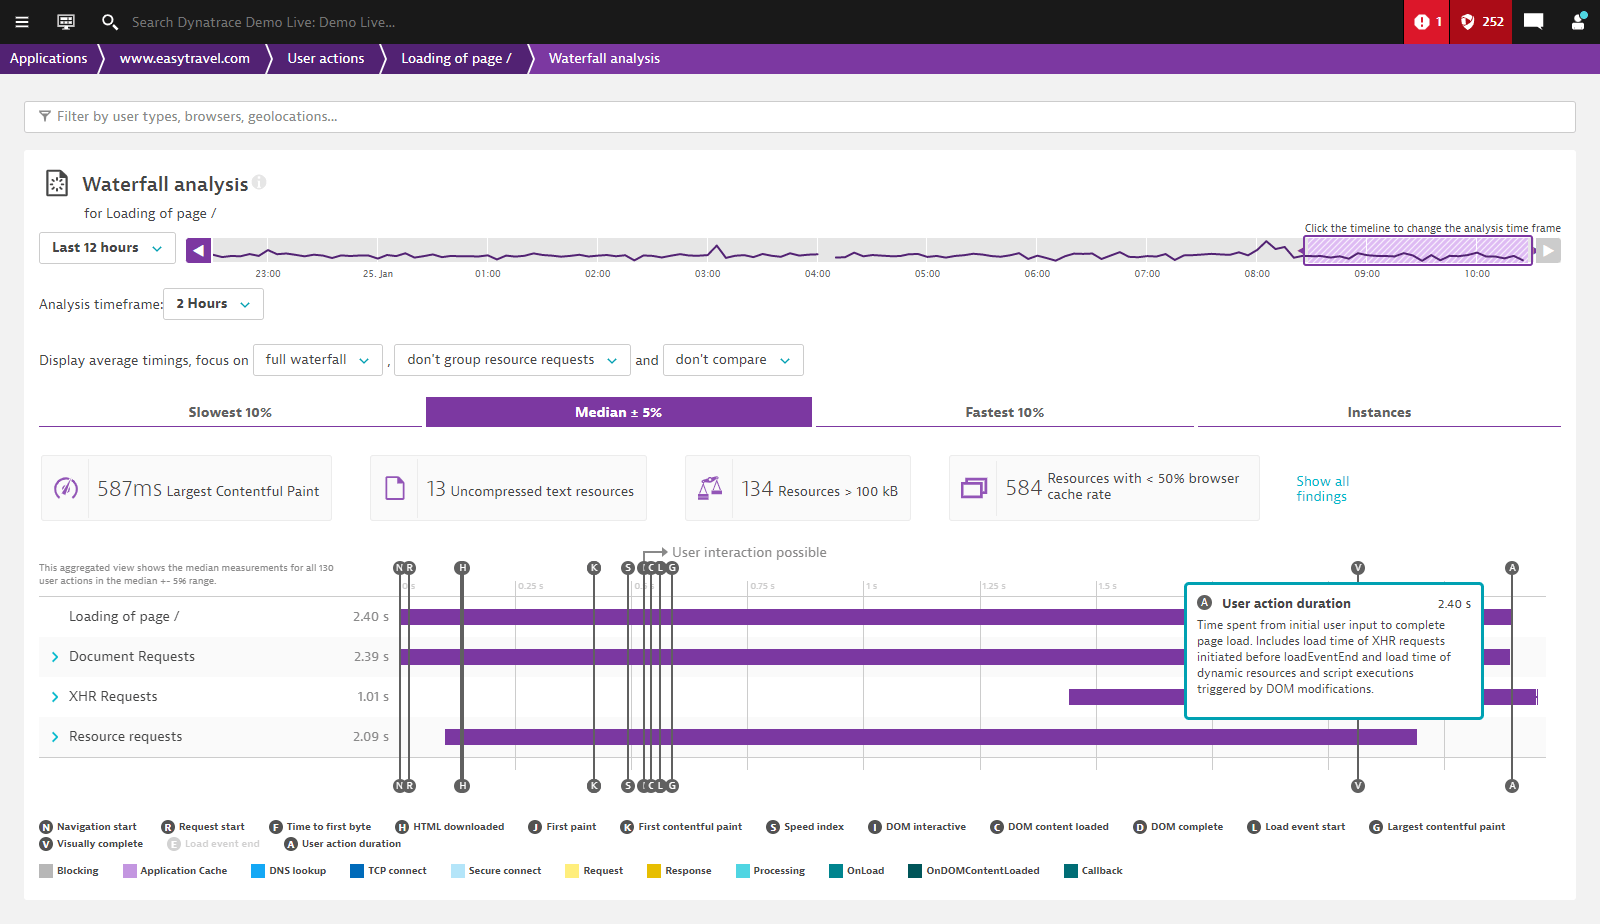Open the don't group resource requests dropdown
The image size is (1600, 924).
512,360
